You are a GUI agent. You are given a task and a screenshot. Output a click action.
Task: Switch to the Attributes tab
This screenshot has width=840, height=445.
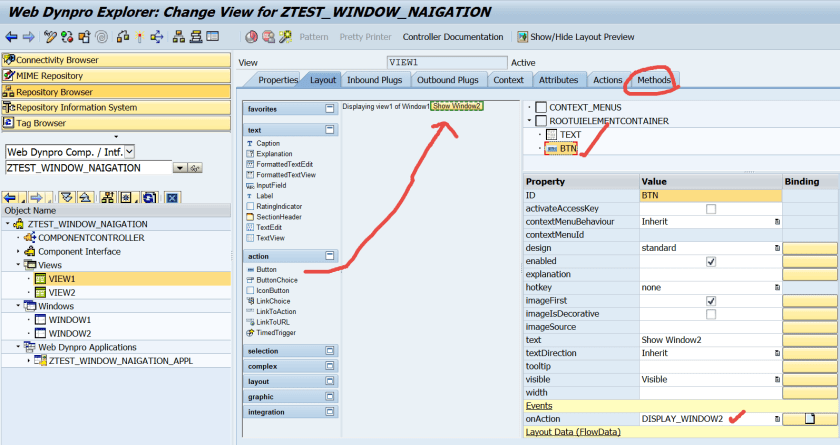click(x=558, y=80)
